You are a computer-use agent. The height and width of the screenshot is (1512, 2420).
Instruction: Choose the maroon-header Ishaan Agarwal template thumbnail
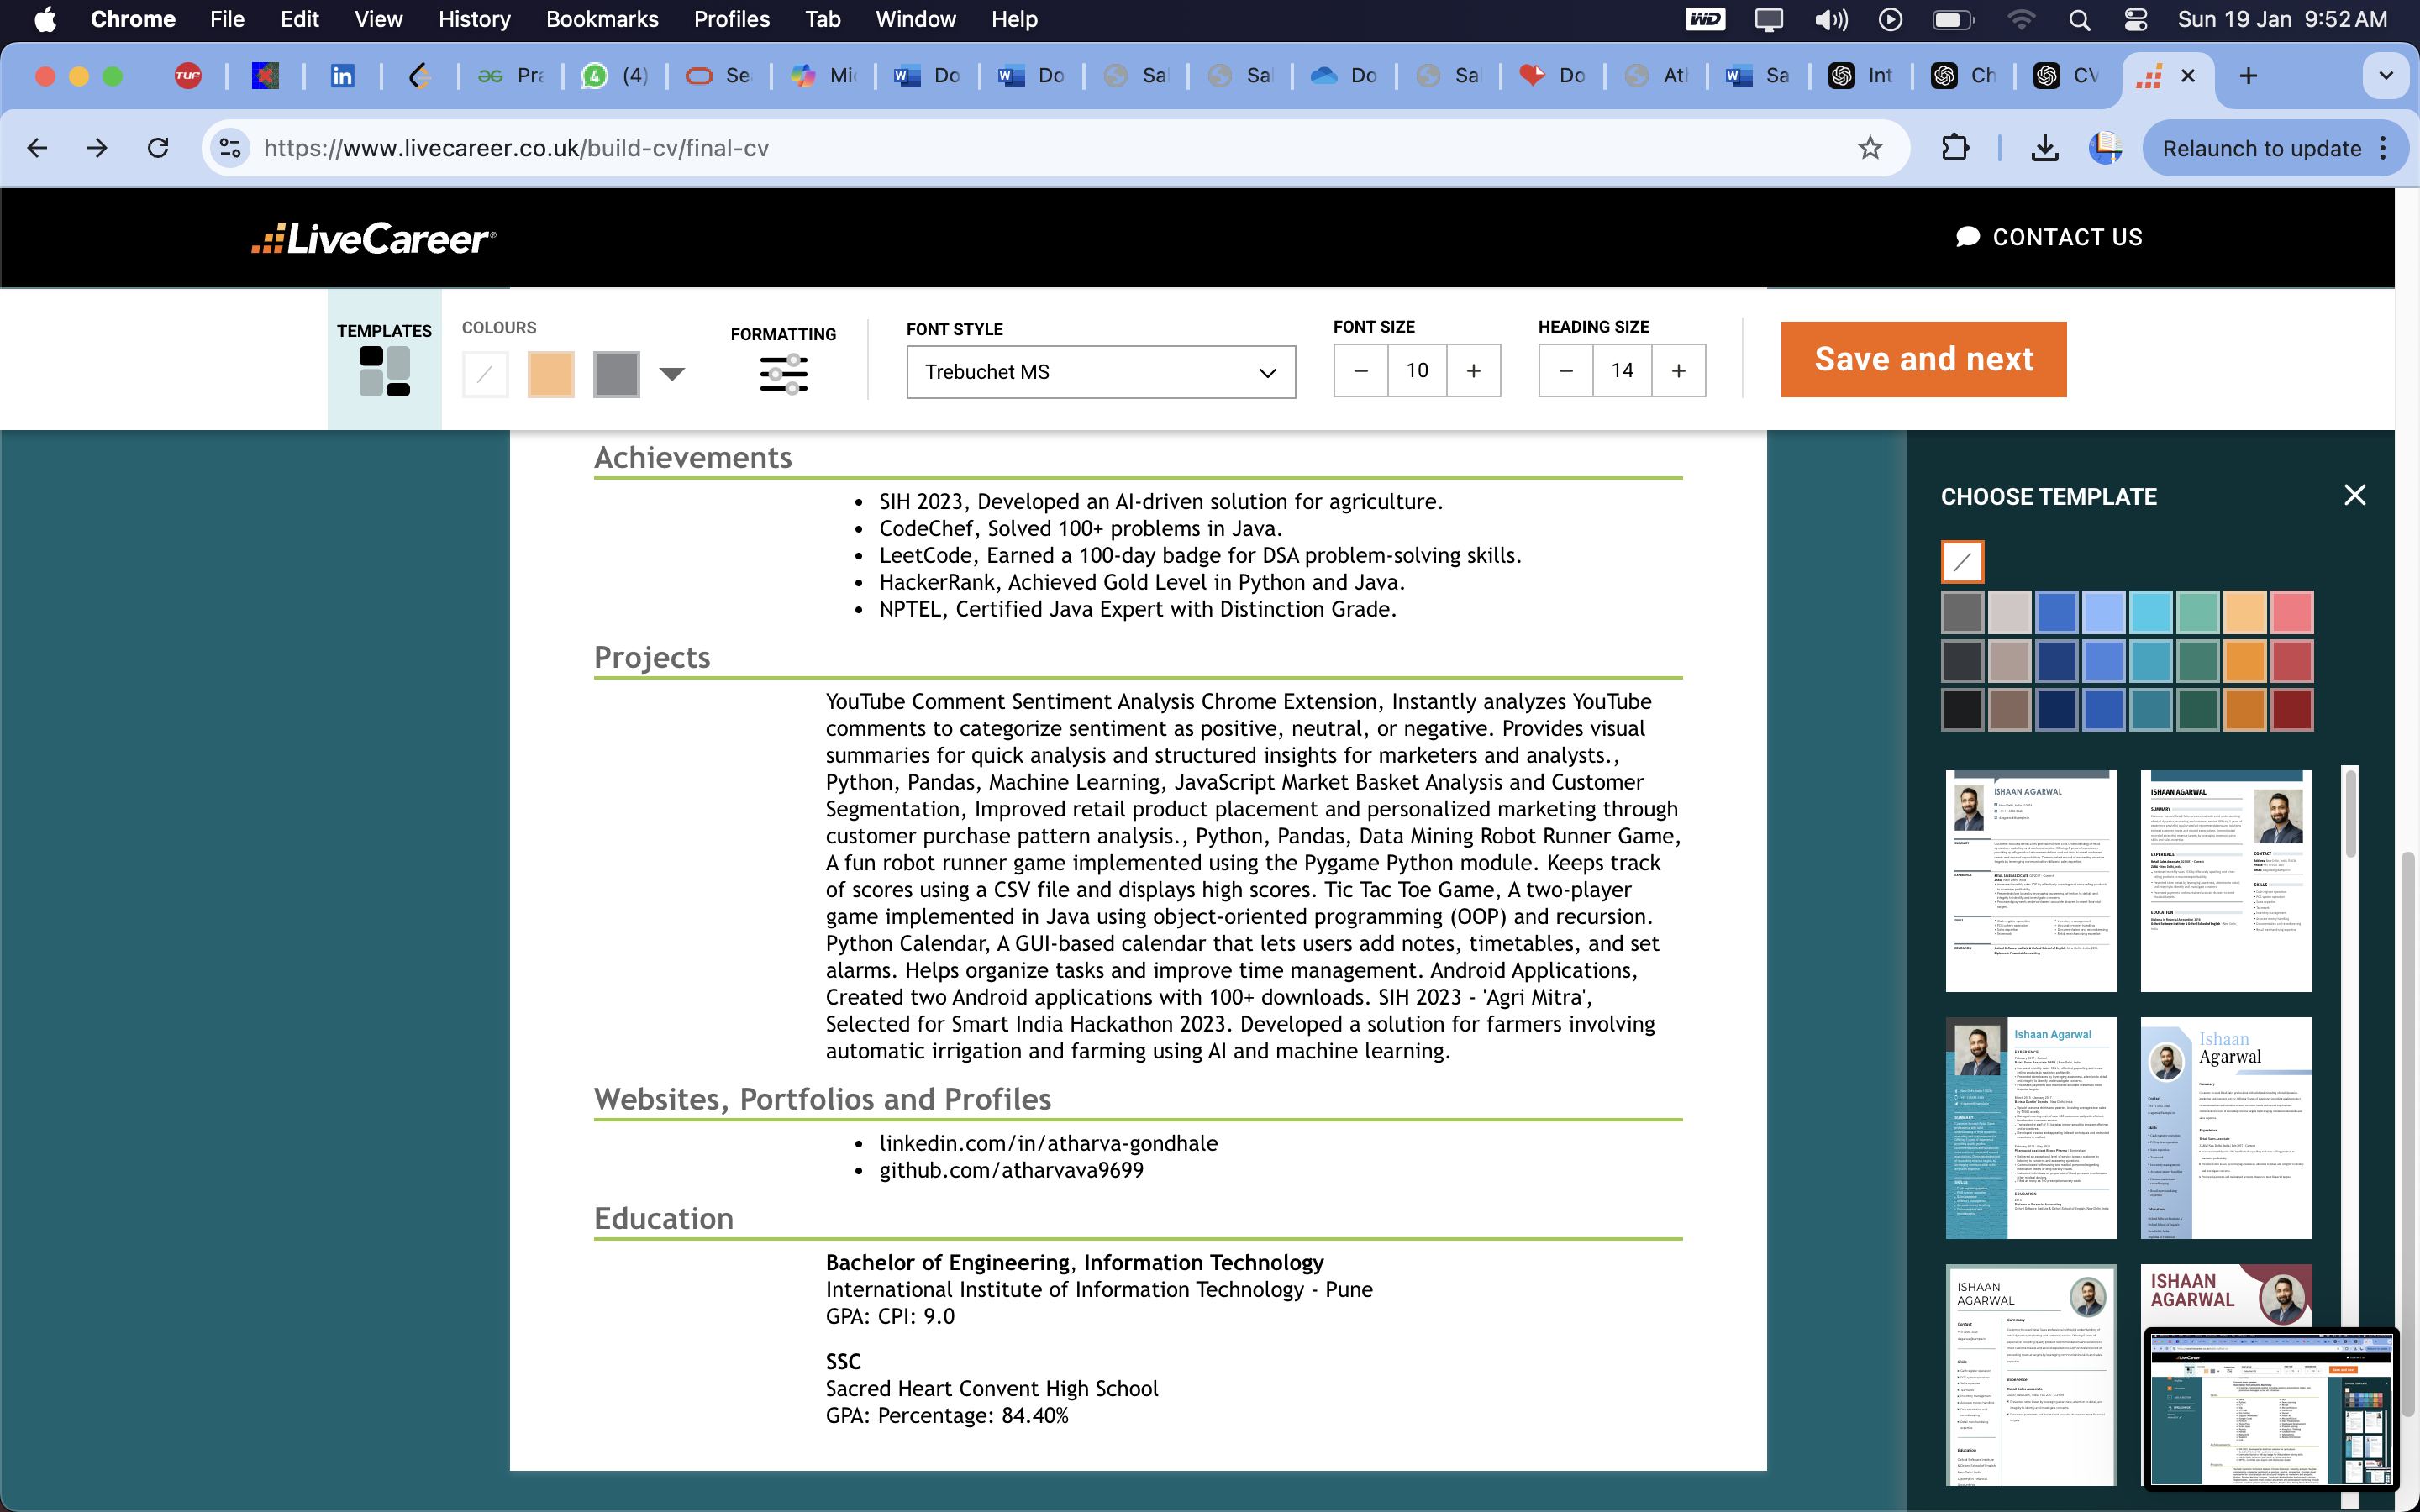pos(2226,1296)
